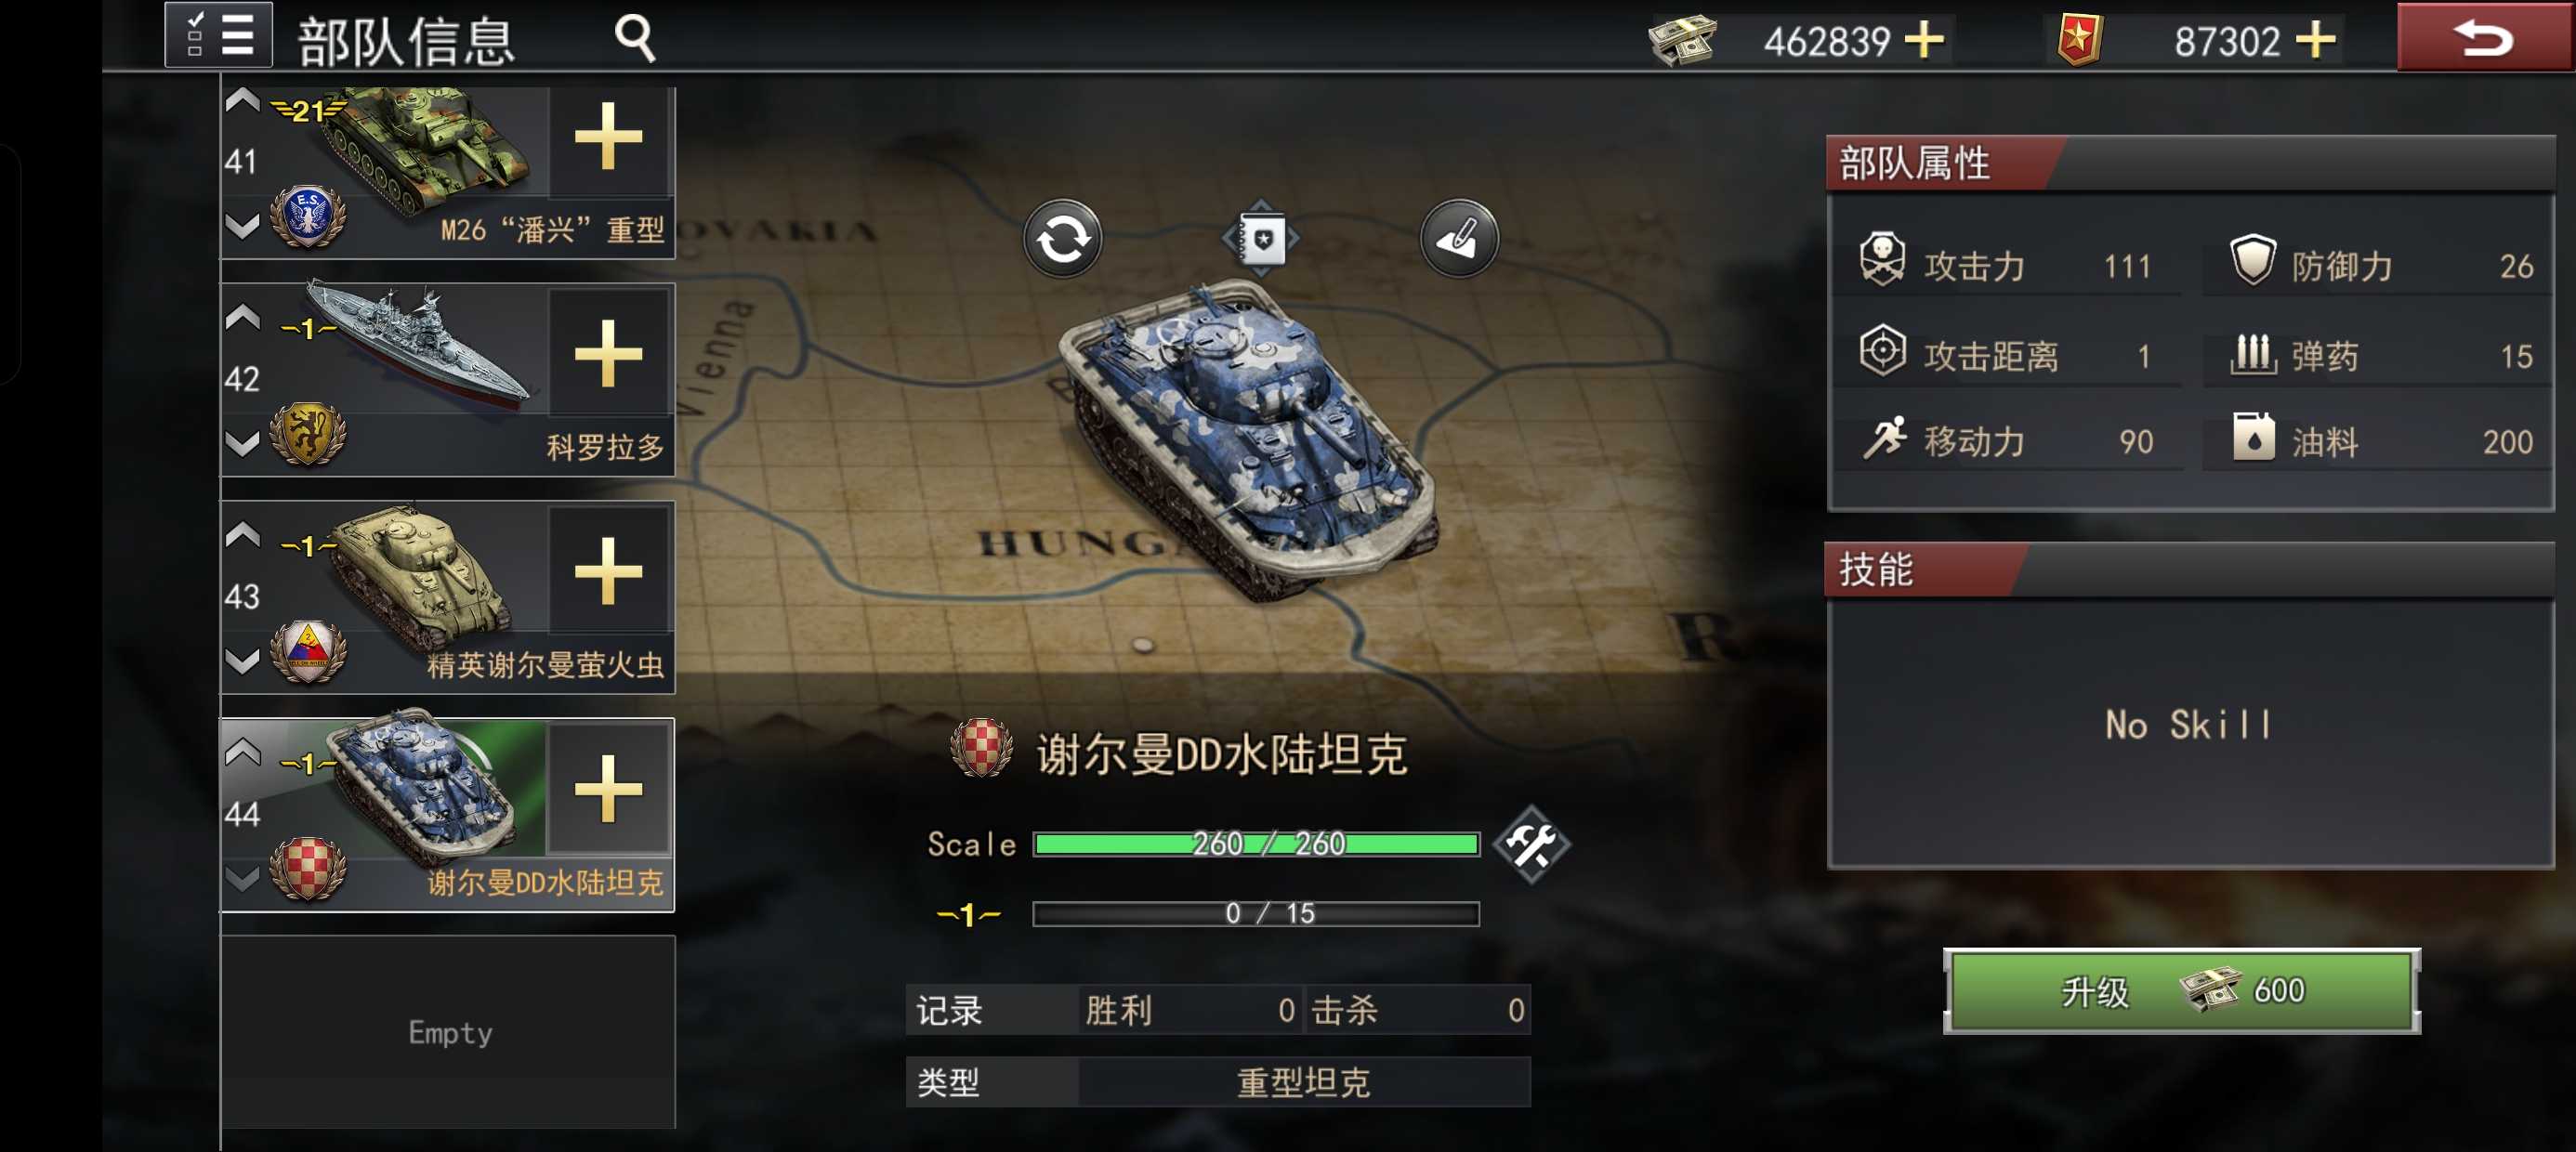This screenshot has width=2576, height=1152.
Task: Click the magnifier search icon
Action: pos(635,38)
